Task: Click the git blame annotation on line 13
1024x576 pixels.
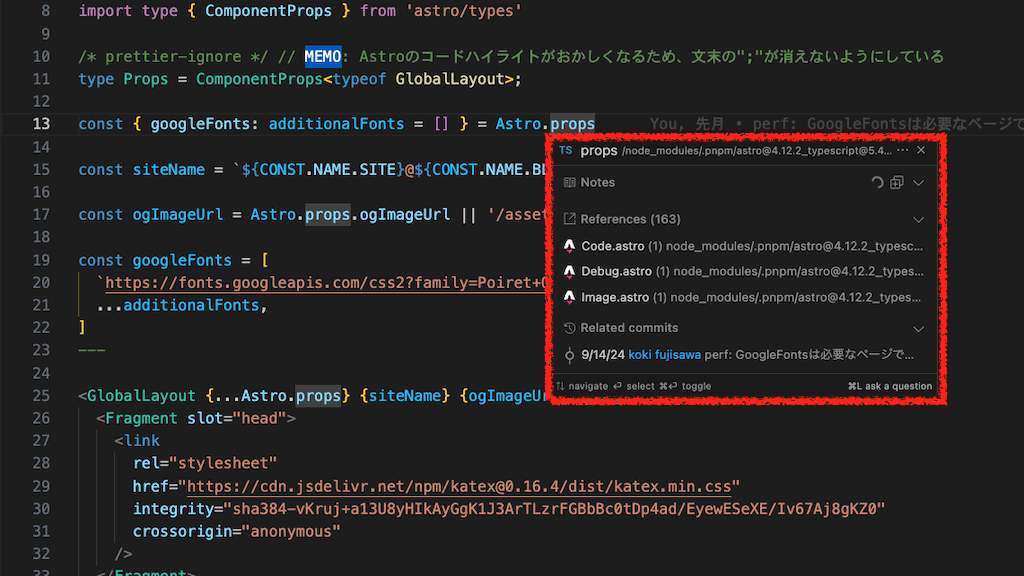Action: coord(837,124)
